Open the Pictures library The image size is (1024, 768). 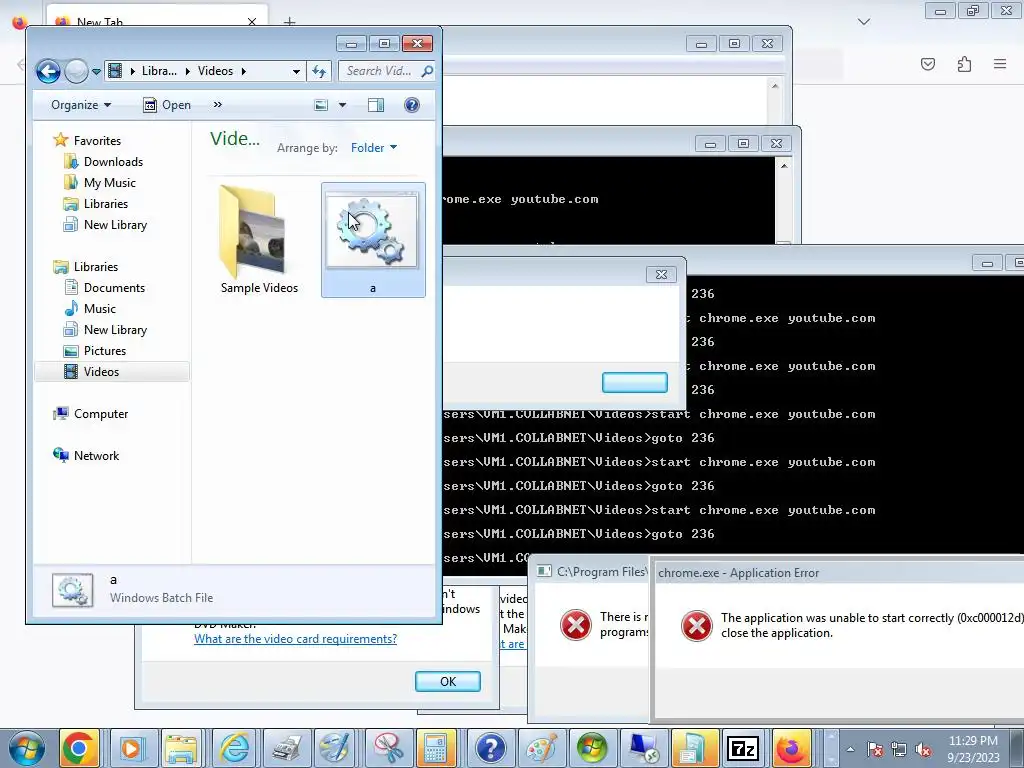(104, 351)
